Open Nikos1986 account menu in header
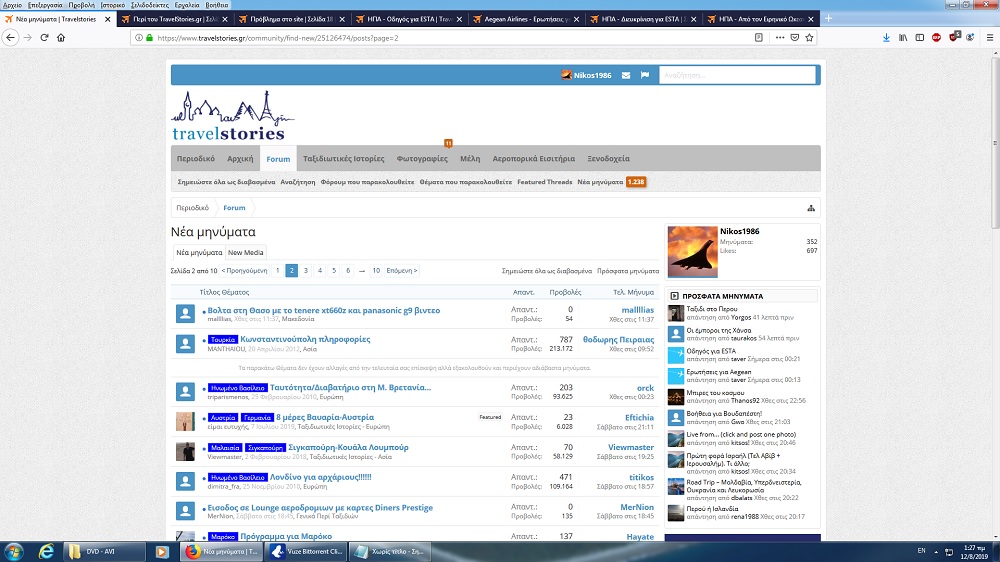 pyautogui.click(x=586, y=75)
